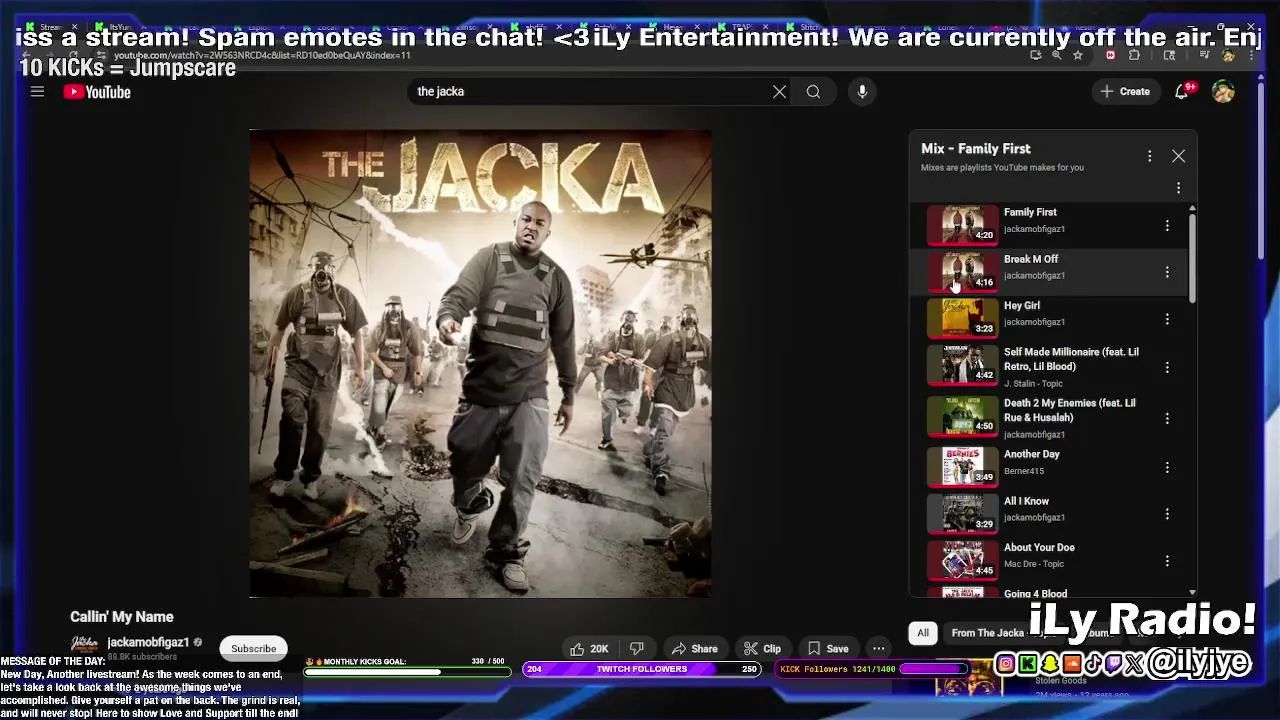Like the video with 20K likes
This screenshot has width=1280, height=720.
(x=589, y=649)
